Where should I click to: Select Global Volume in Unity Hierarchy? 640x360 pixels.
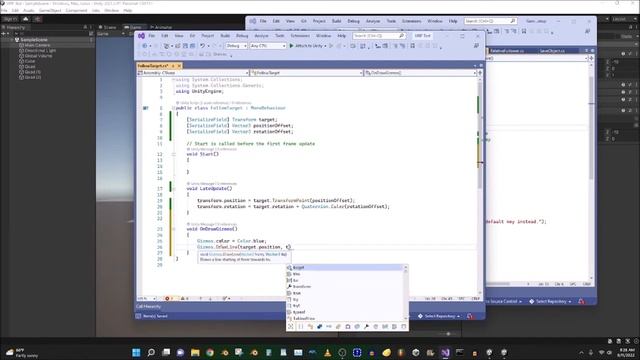coord(38,56)
